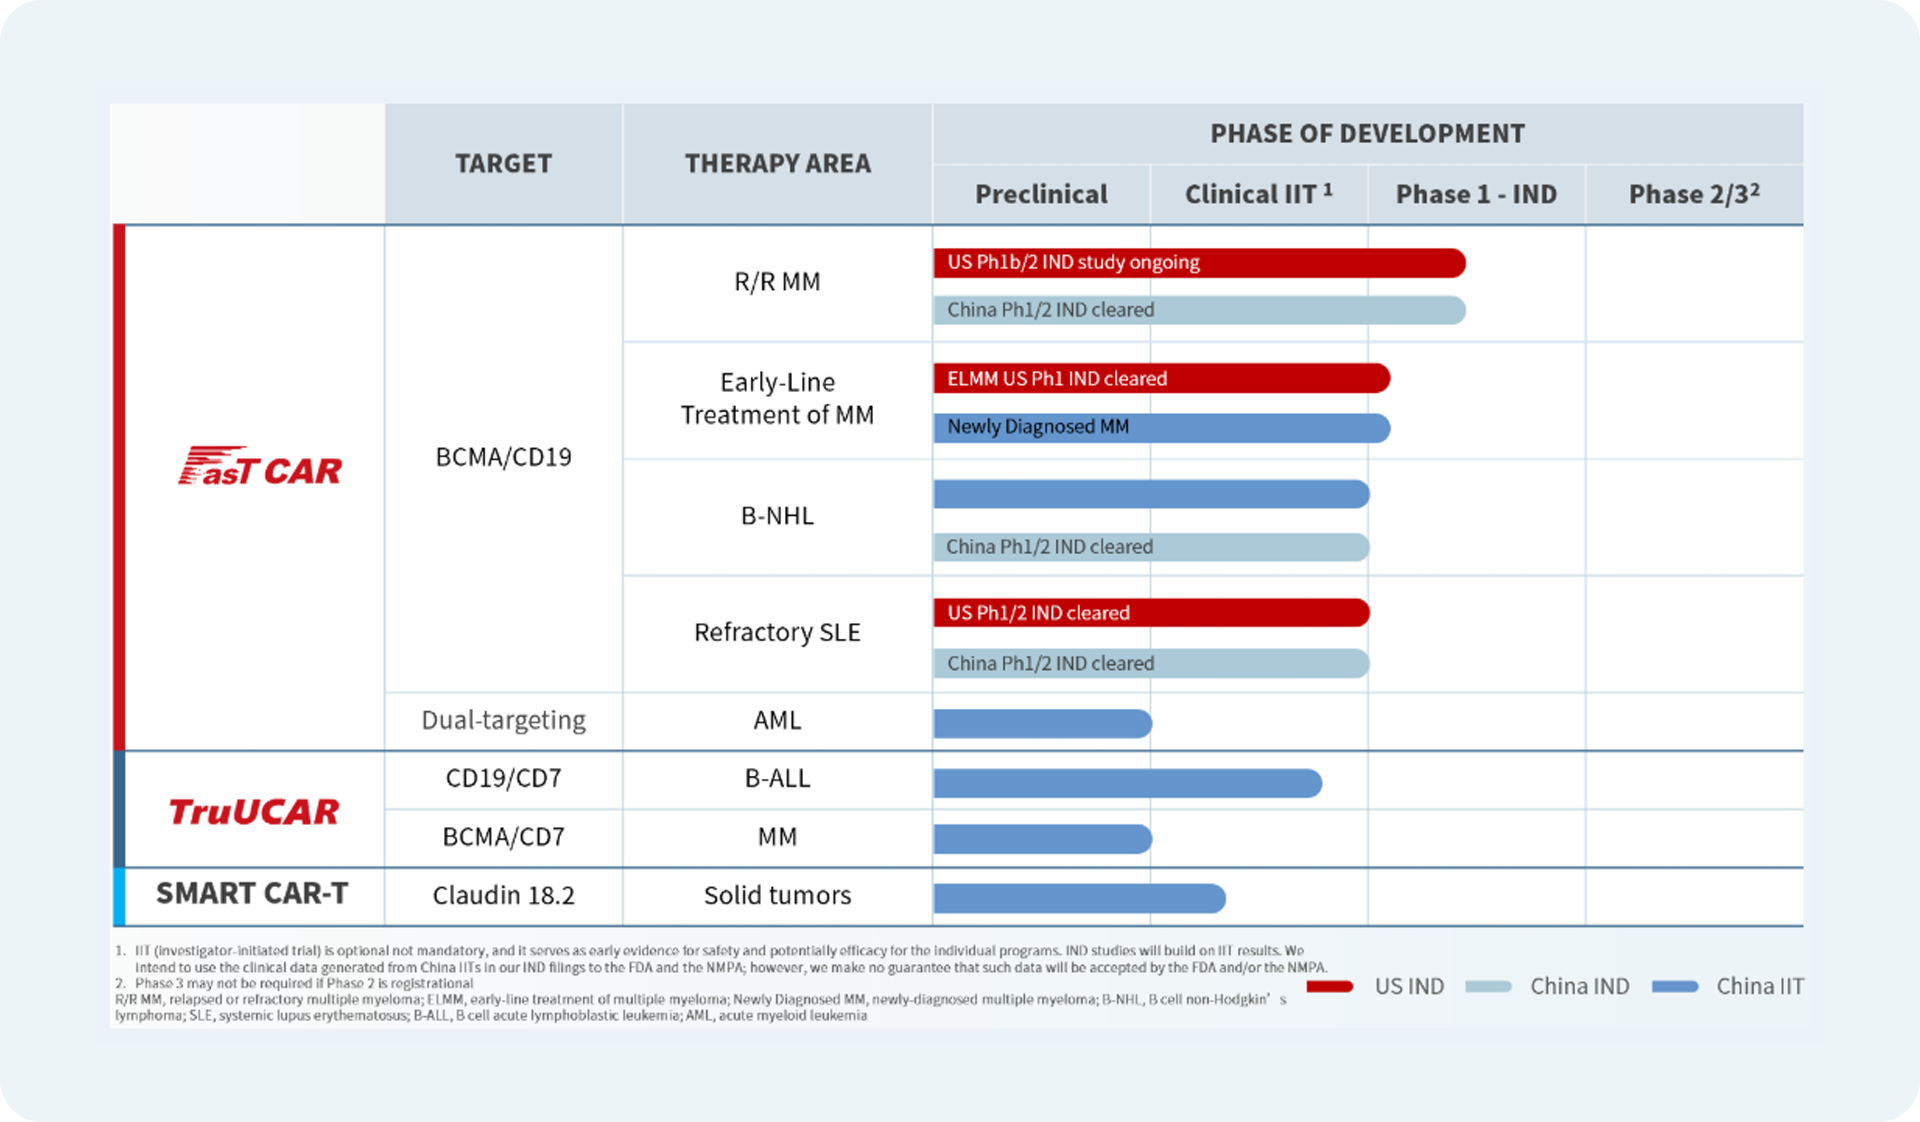Click the US Ph1b/2 IND study ongoing bar
1920x1122 pixels.
[x=1200, y=262]
